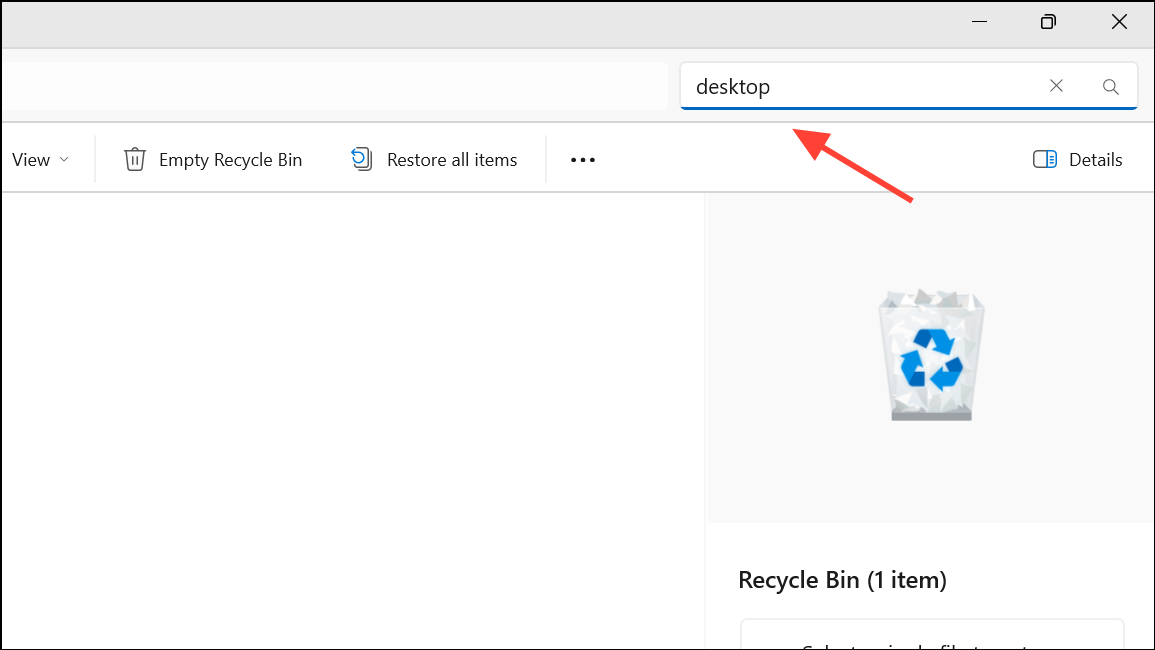Toggle the Details pane button

1078,160
